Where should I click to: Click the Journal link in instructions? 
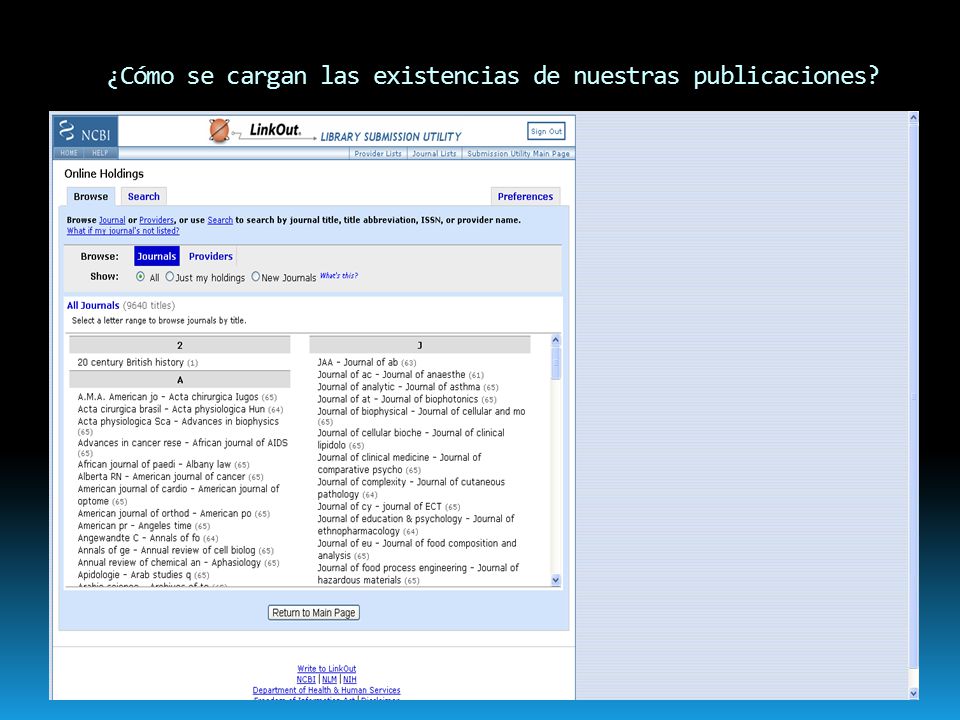click(x=112, y=220)
